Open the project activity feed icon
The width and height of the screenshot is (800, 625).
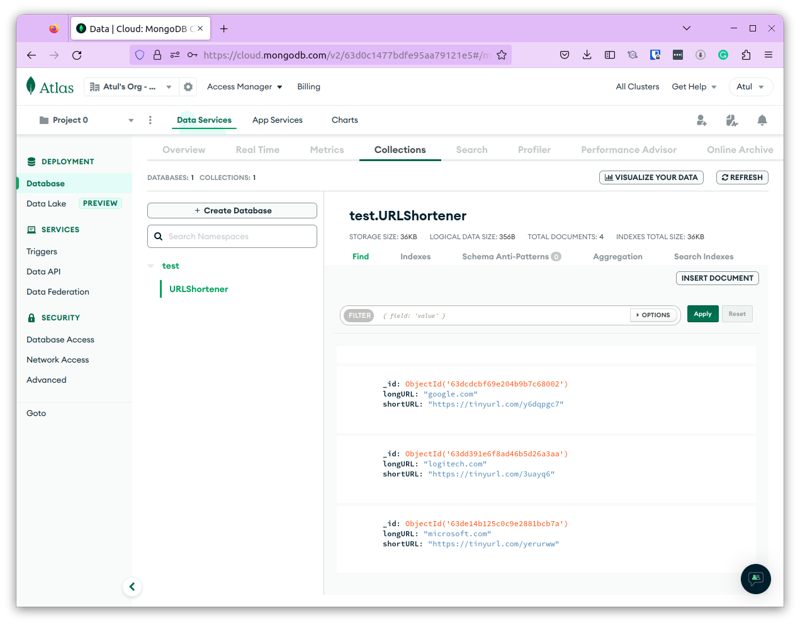coord(731,120)
